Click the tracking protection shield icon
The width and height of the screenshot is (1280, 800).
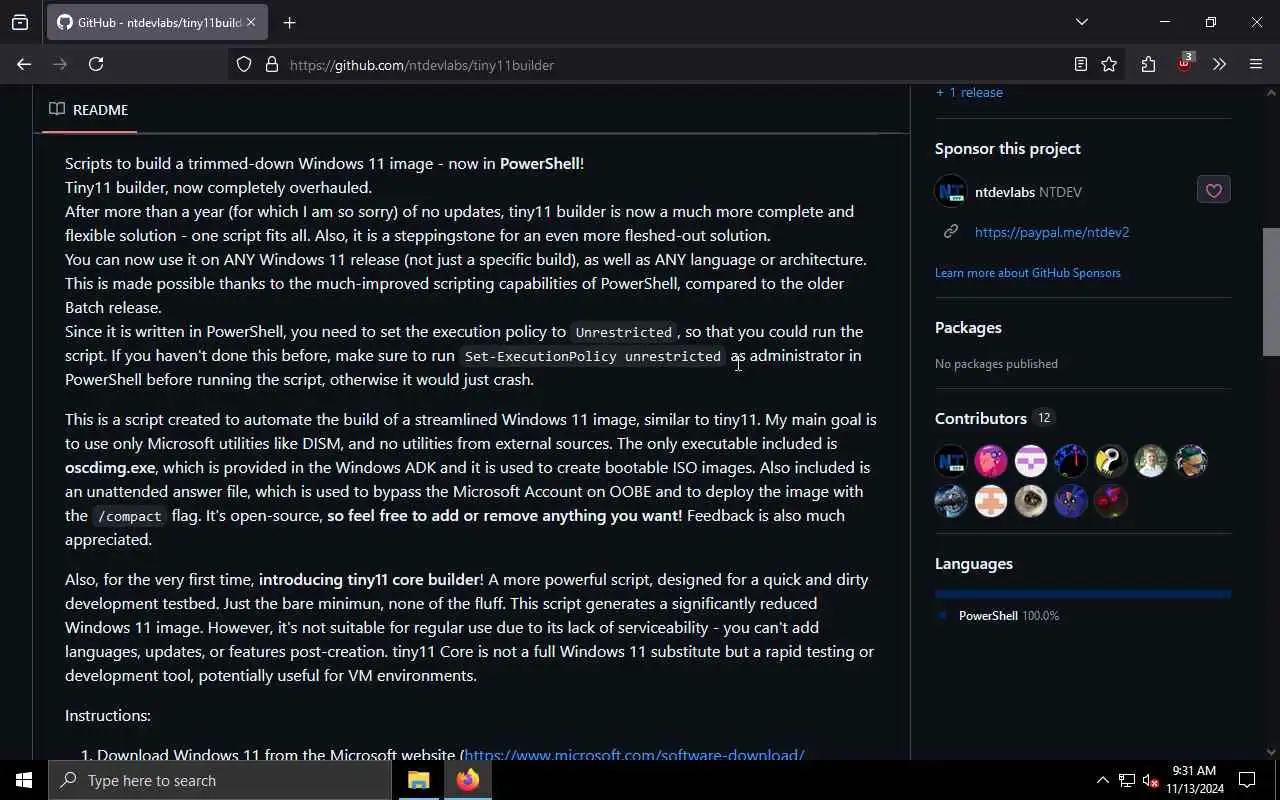point(244,65)
